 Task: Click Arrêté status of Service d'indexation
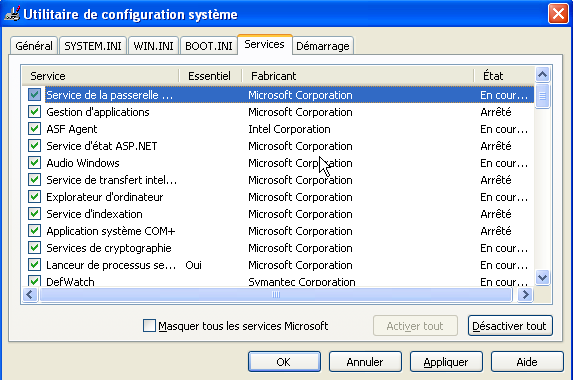click(x=496, y=214)
